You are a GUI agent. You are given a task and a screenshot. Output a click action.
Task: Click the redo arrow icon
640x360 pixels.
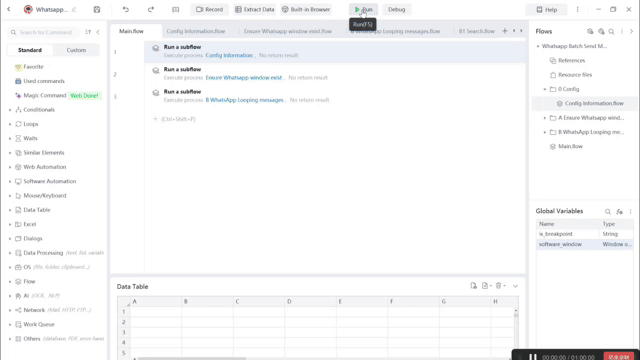pyautogui.click(x=151, y=9)
